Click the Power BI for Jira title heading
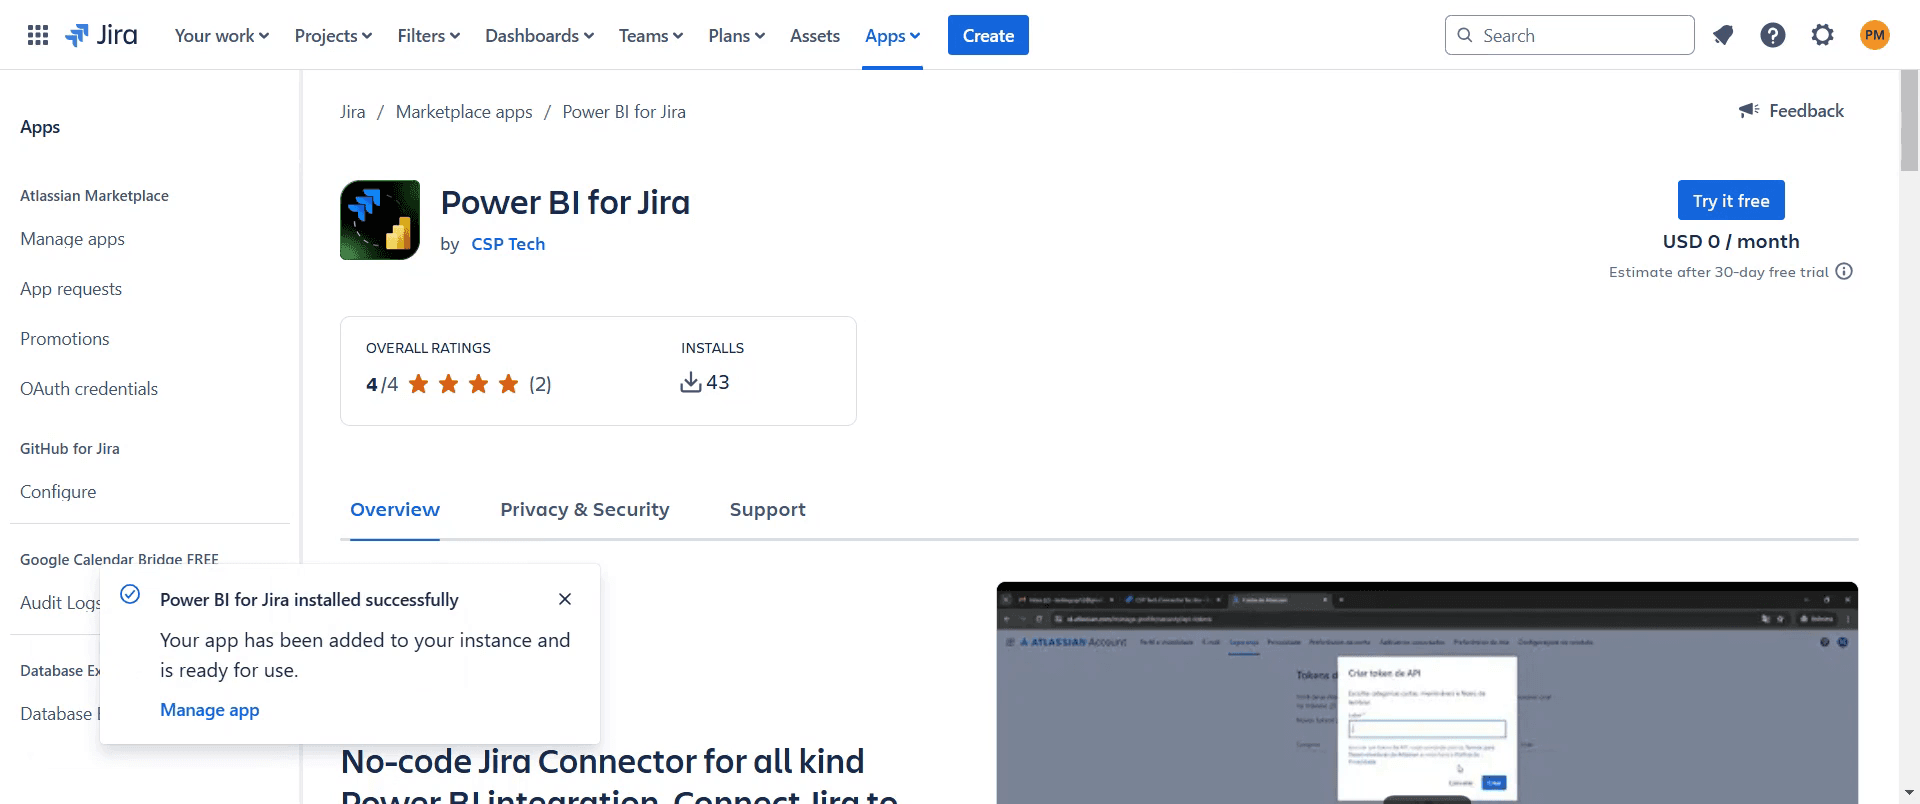 [x=565, y=202]
